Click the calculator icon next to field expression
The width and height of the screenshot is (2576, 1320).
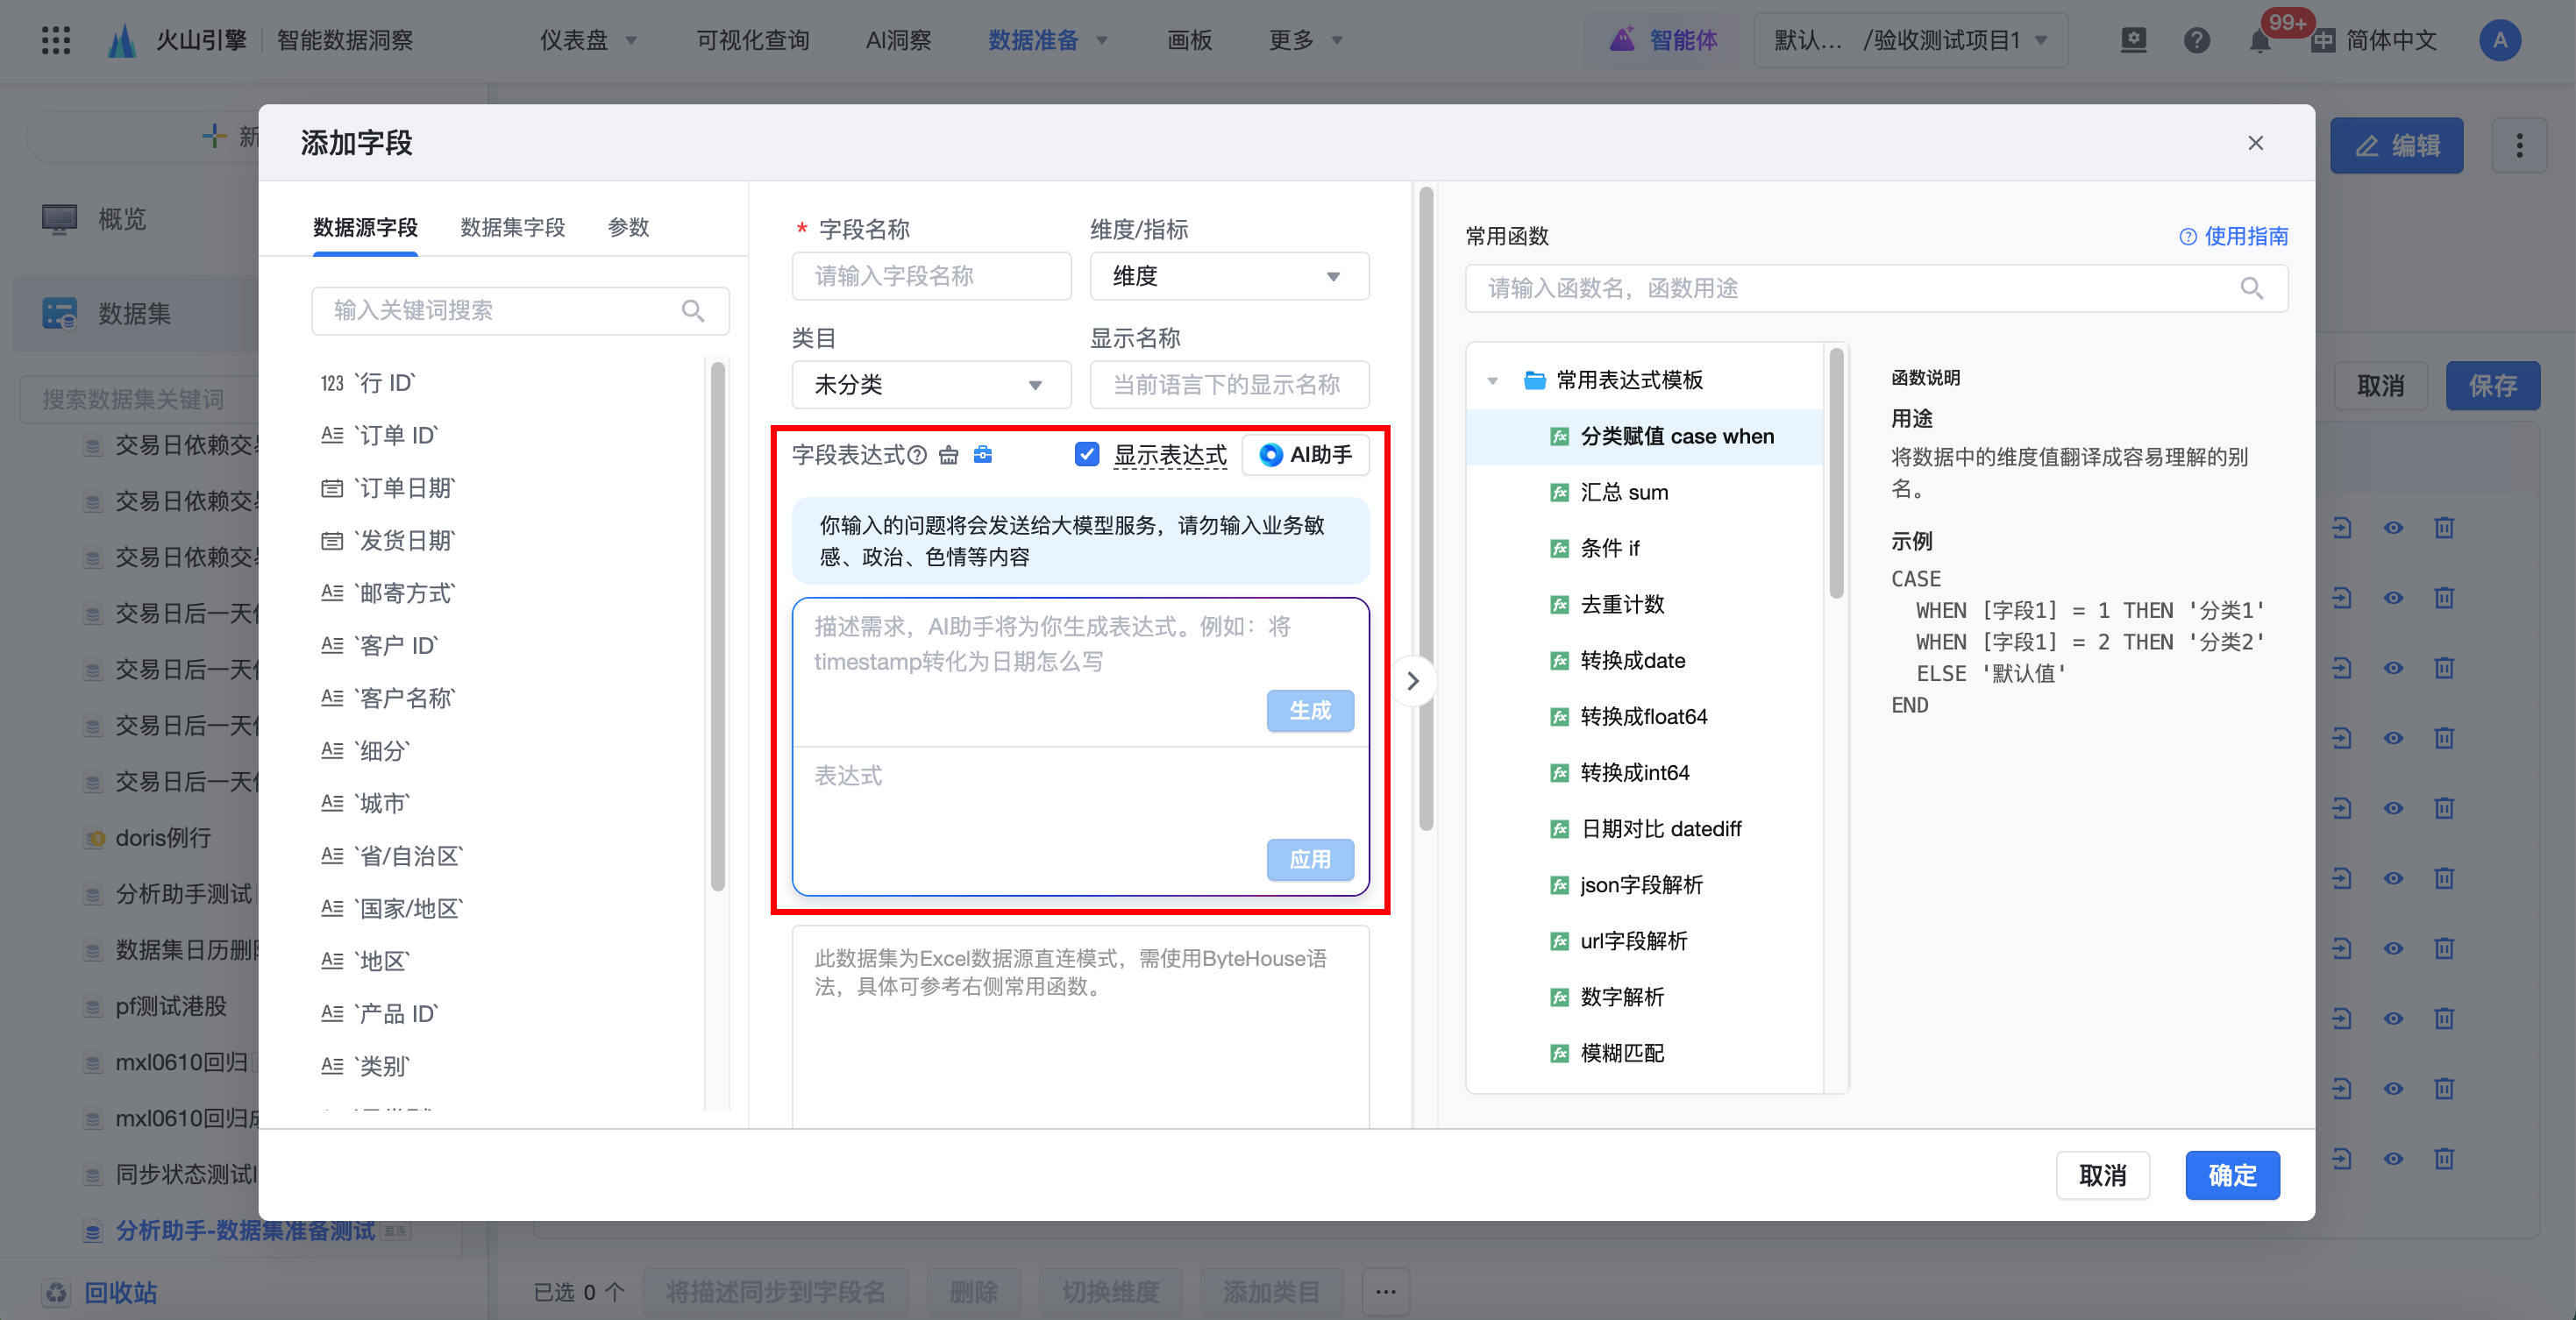click(x=949, y=455)
